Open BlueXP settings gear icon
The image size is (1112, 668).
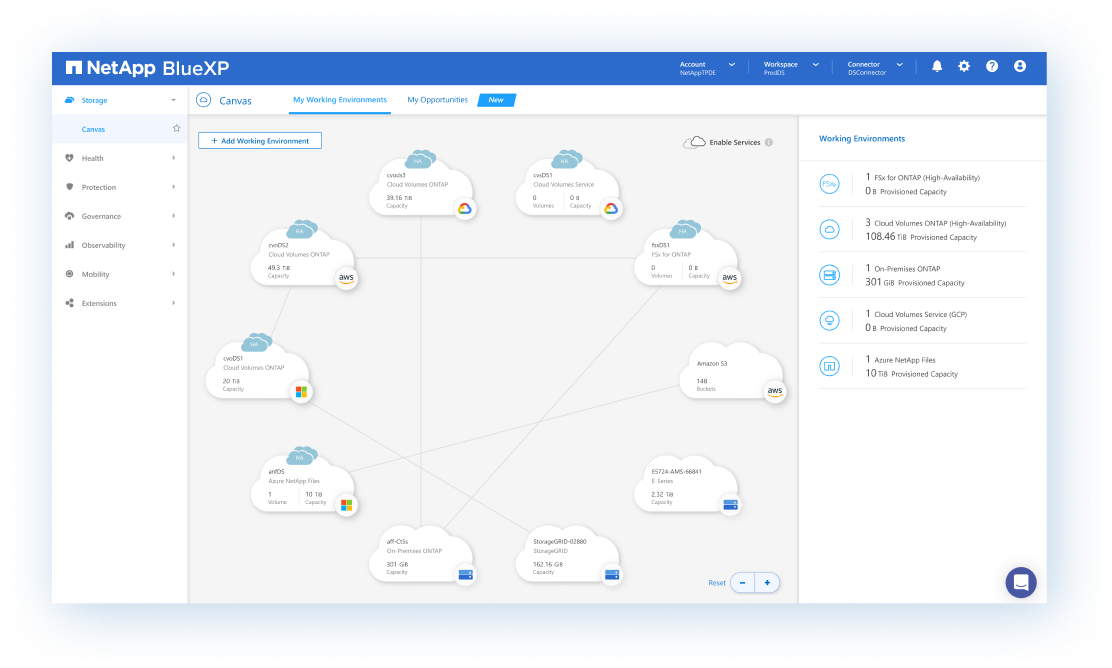pos(963,66)
